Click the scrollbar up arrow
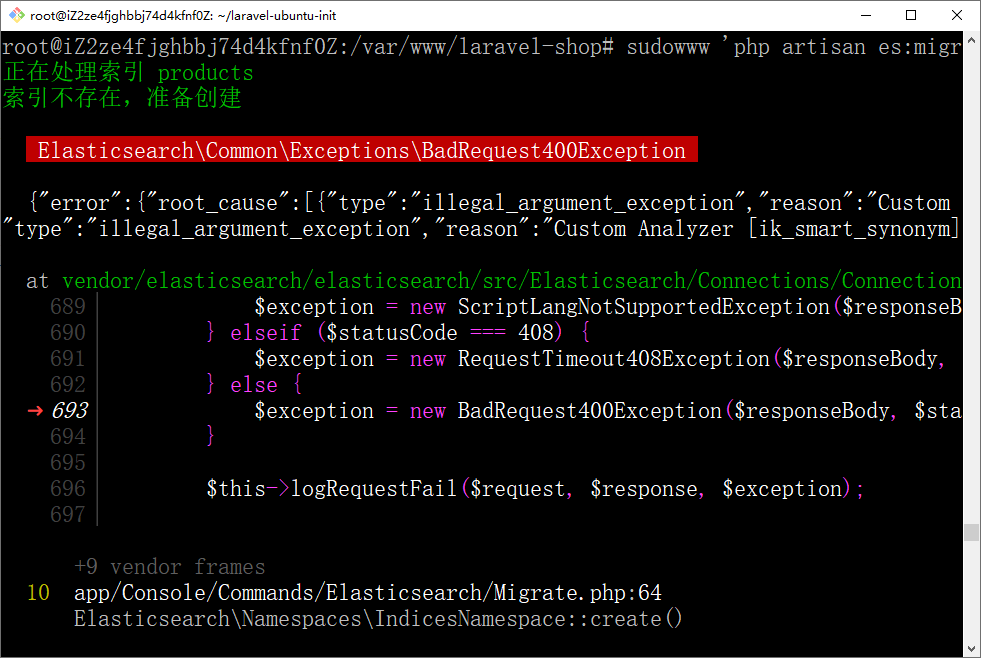 972,39
